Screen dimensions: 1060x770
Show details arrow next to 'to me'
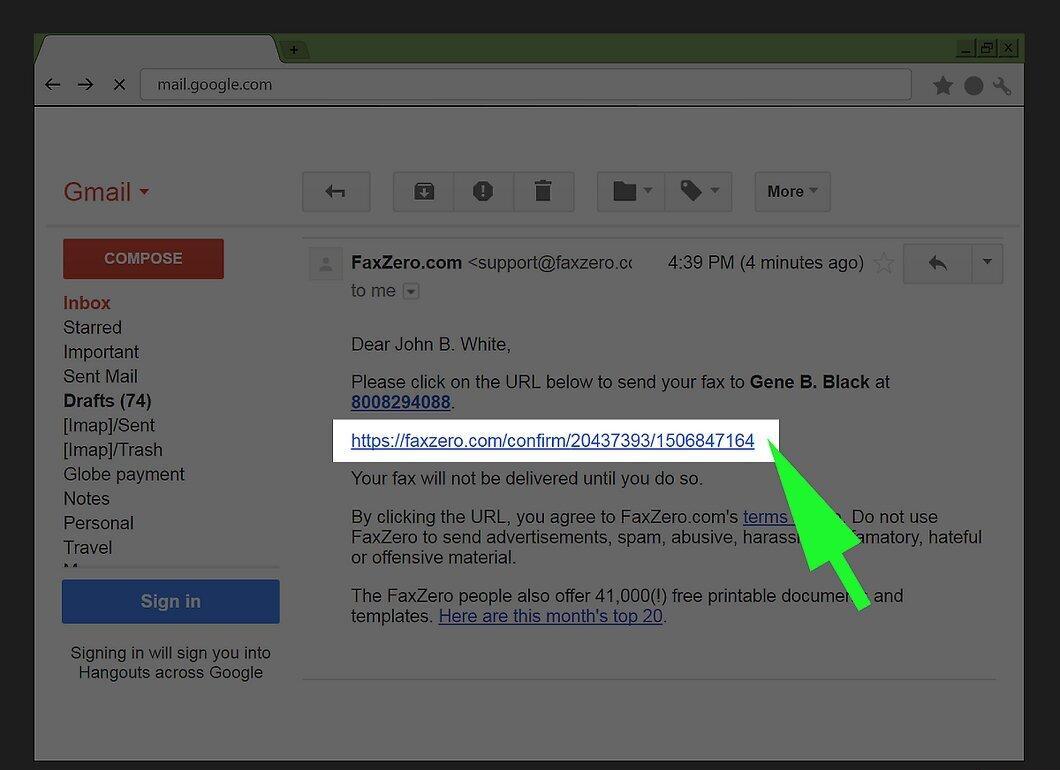pyautogui.click(x=411, y=291)
